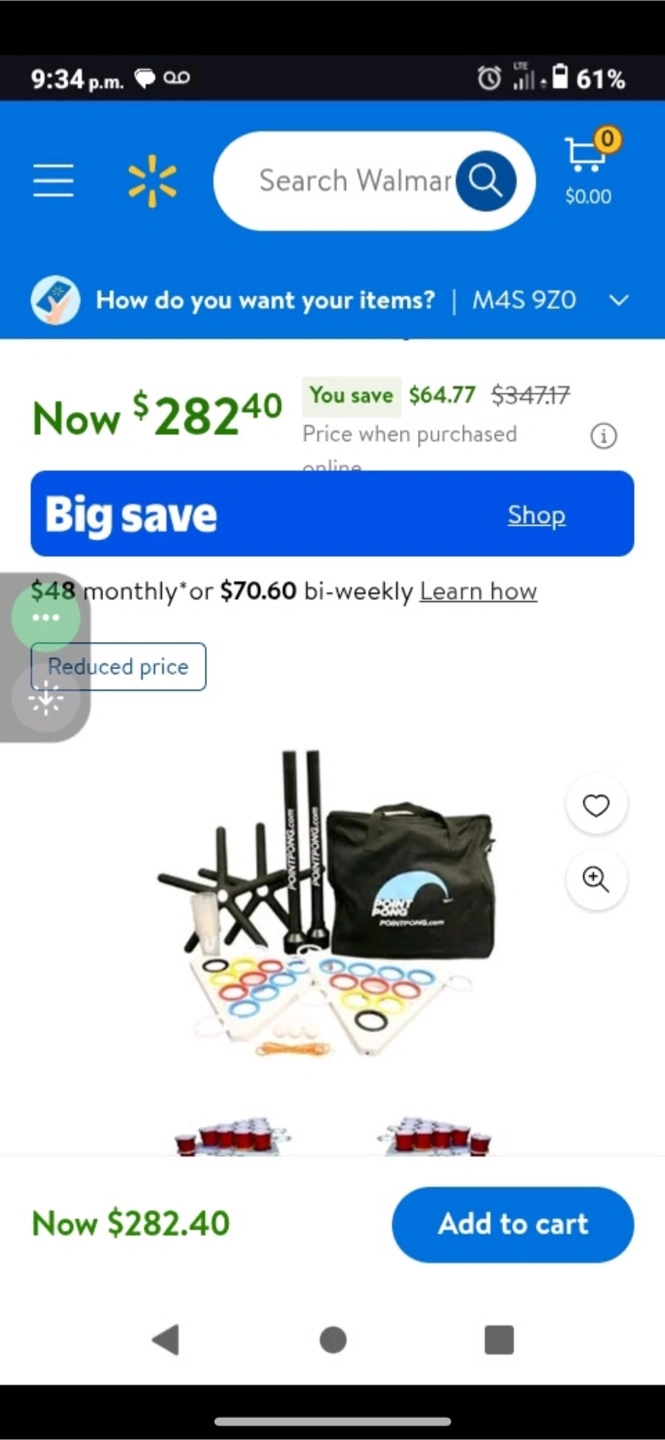Open the 'Learn how' financing link
The width and height of the screenshot is (665, 1440).
point(478,591)
